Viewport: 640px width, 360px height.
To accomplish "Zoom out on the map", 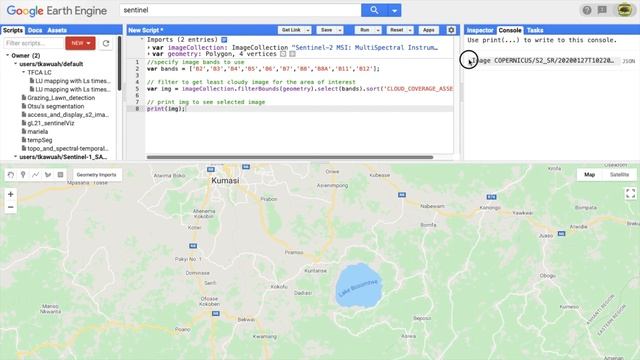I will [11, 207].
